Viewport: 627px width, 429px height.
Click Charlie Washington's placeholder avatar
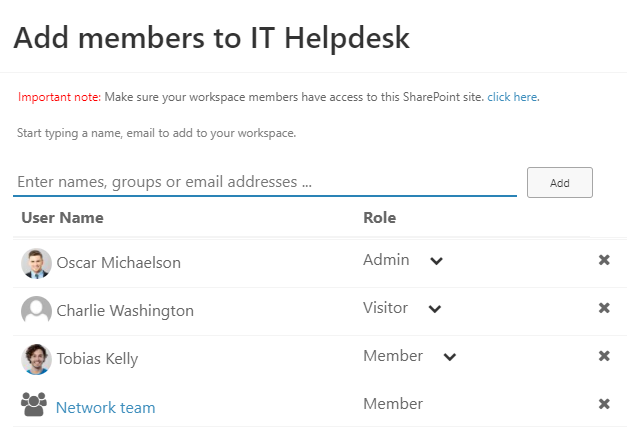point(36,311)
